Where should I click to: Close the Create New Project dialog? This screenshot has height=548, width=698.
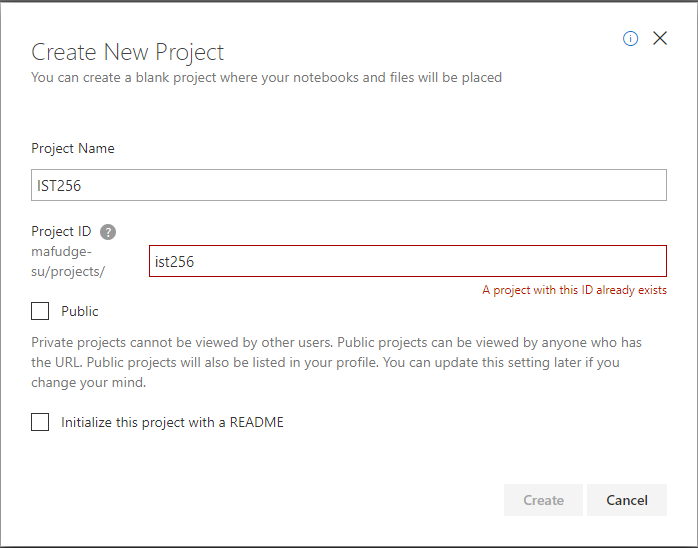coord(659,39)
